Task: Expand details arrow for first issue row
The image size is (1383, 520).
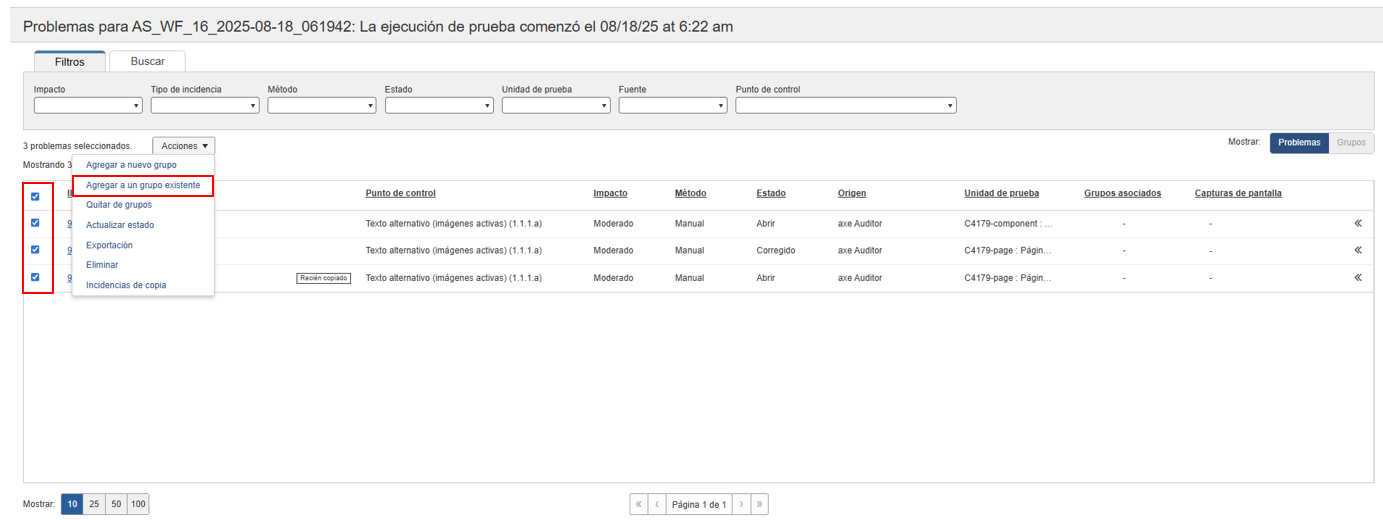Action: click(x=1357, y=223)
